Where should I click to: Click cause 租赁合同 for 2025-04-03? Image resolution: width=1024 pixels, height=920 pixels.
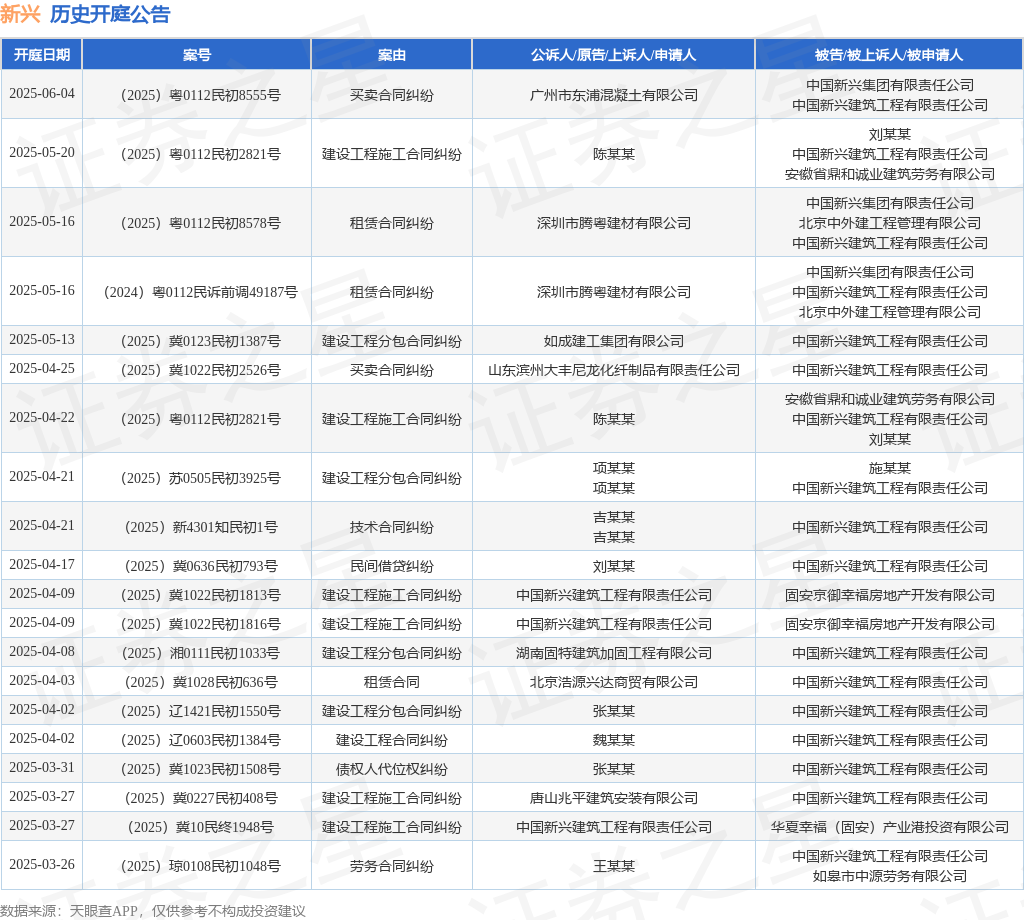[x=392, y=682]
